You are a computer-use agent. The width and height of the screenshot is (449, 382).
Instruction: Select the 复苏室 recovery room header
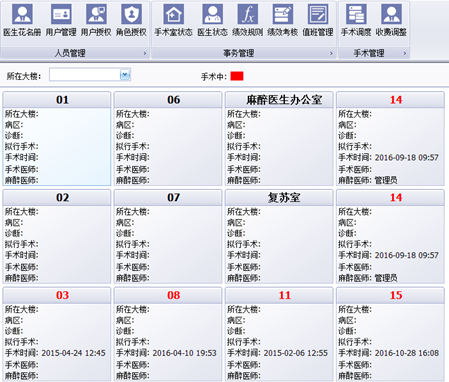pyautogui.click(x=279, y=197)
